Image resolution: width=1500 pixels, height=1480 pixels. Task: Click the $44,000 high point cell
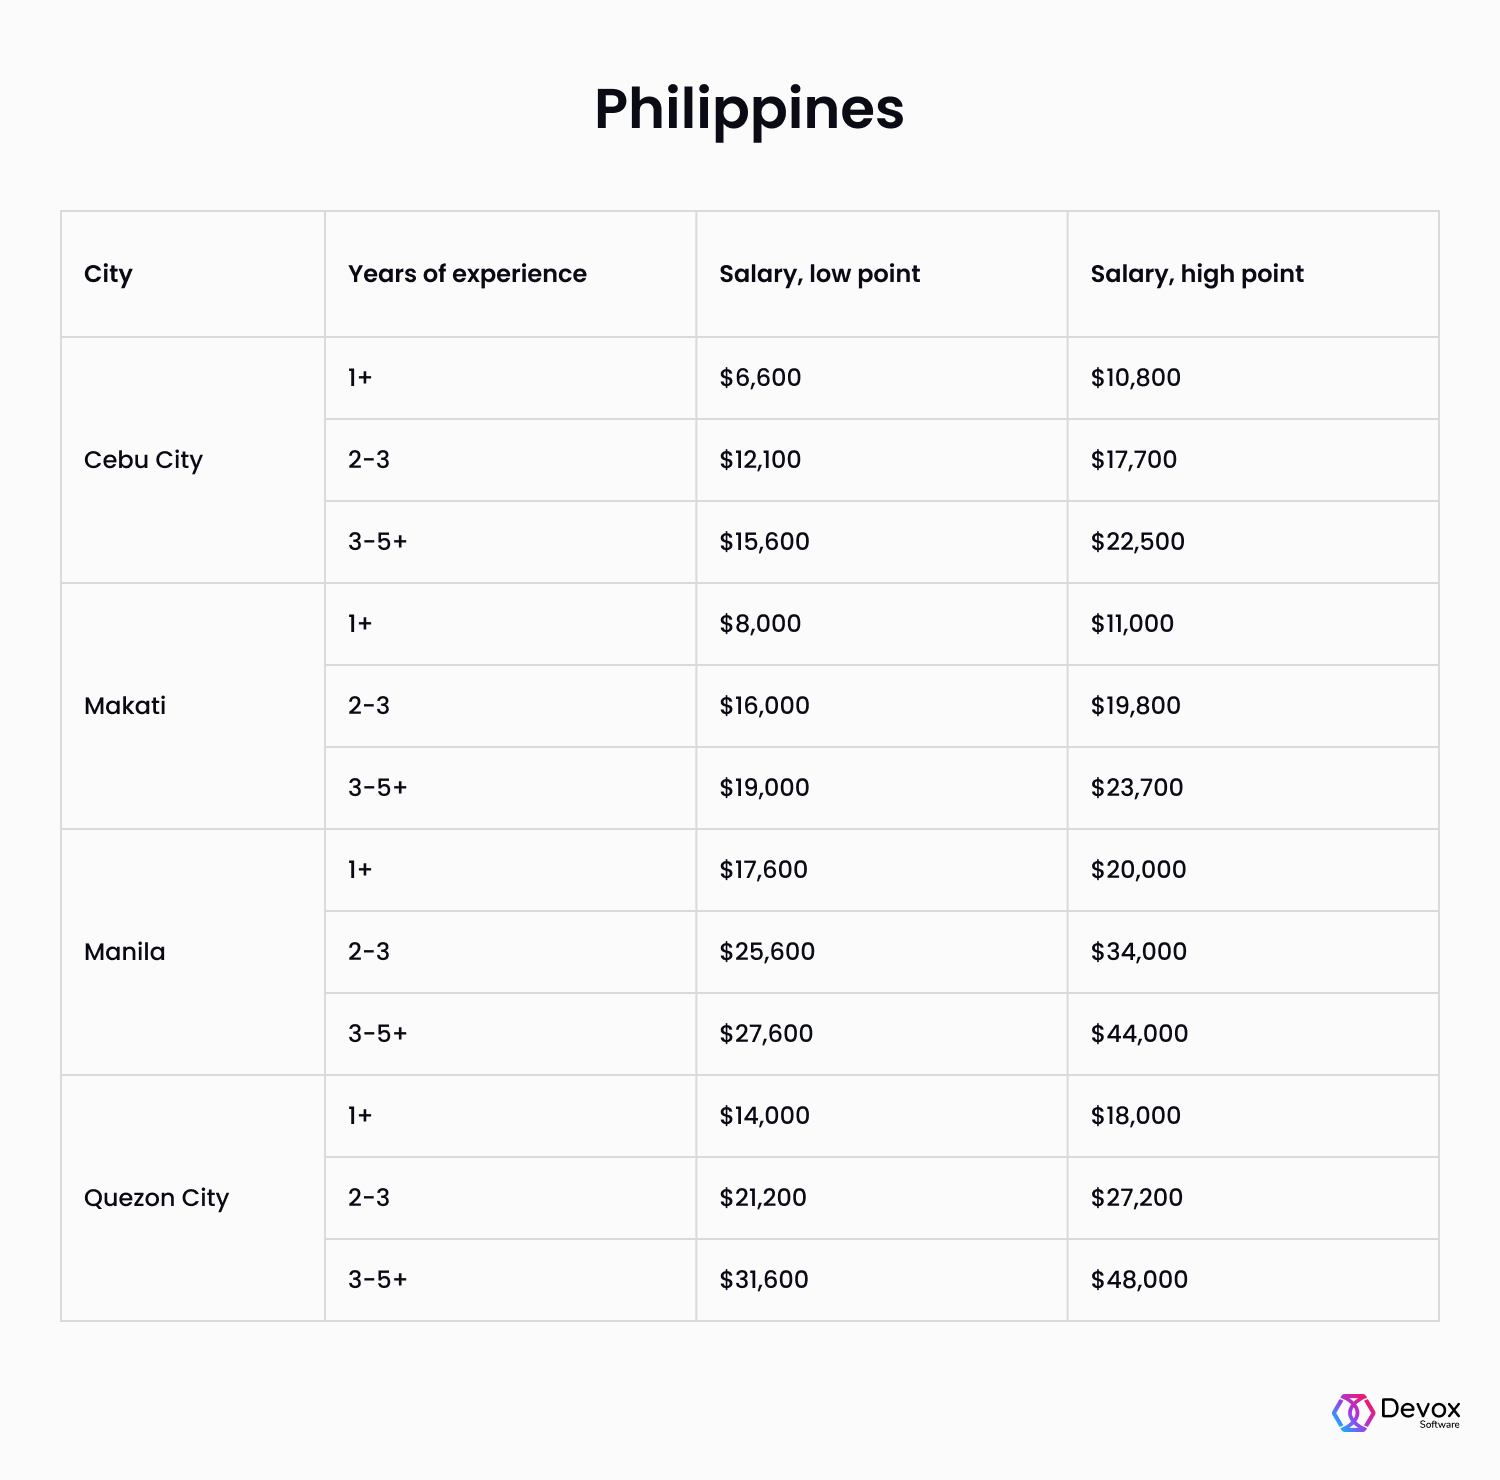pyautogui.click(x=1139, y=1034)
